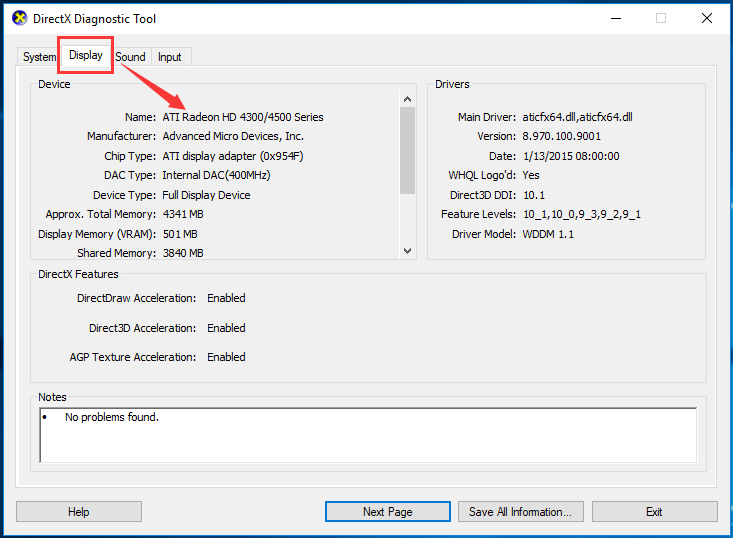Minimize the DirectX Diagnostic Tool window
The width and height of the screenshot is (733, 538).
616,19
